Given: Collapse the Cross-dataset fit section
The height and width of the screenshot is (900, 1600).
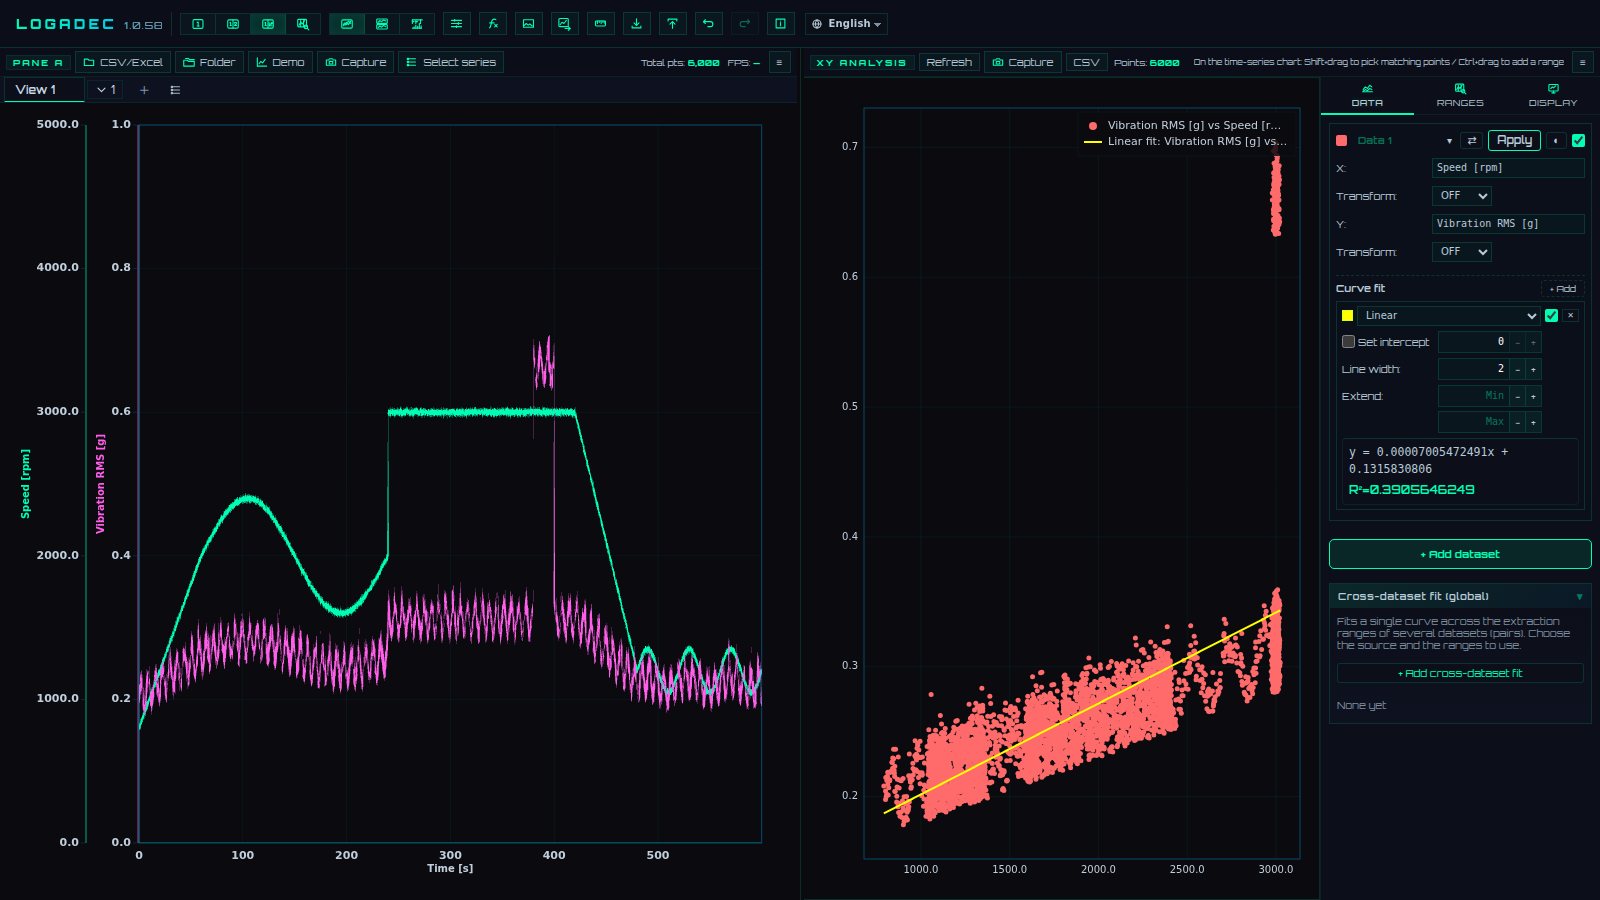Looking at the screenshot, I should click(1580, 597).
